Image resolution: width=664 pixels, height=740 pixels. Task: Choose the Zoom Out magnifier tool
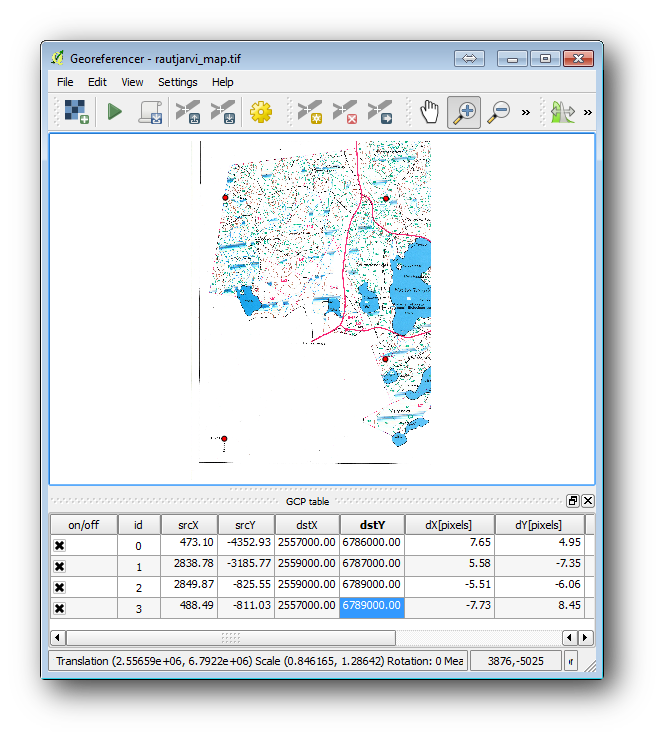coord(498,112)
